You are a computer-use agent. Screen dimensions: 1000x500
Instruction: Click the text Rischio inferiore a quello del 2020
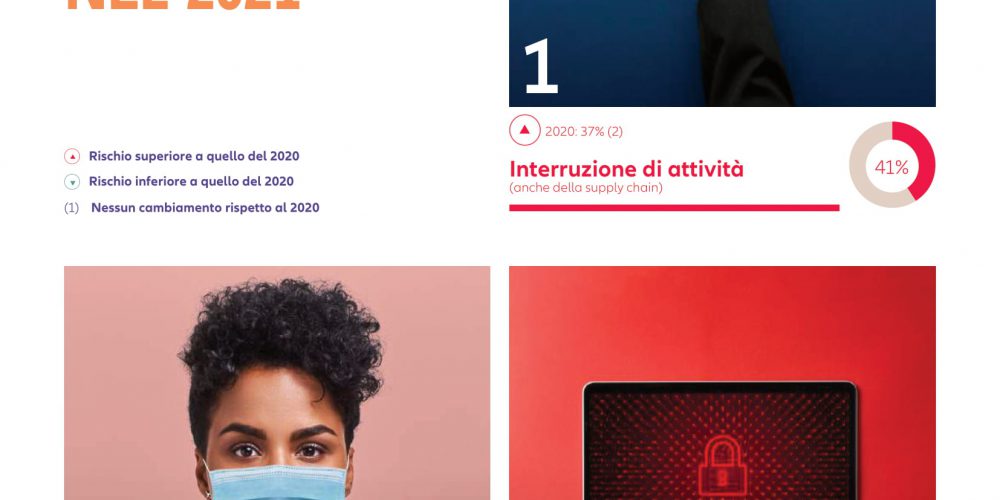(x=191, y=182)
